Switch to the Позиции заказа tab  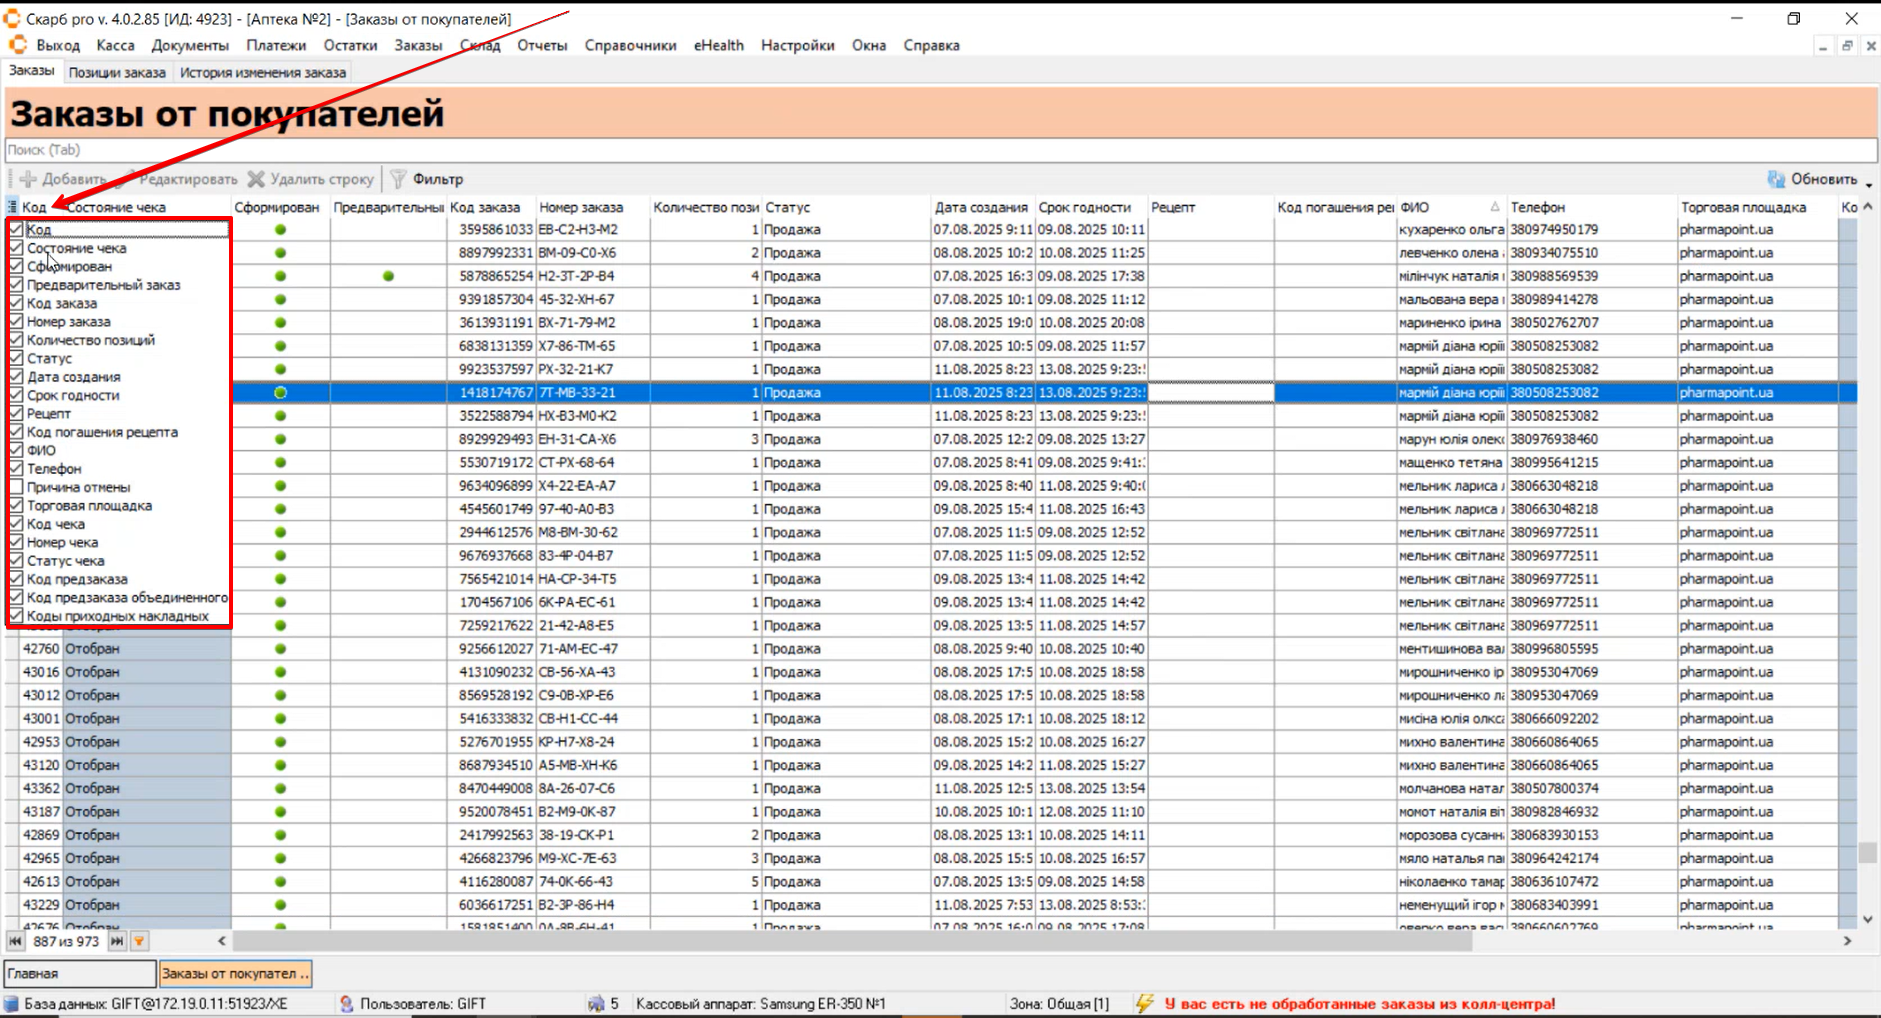coord(117,72)
